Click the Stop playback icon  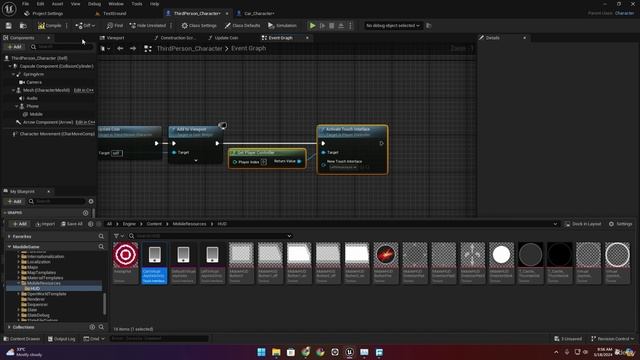click(332, 26)
